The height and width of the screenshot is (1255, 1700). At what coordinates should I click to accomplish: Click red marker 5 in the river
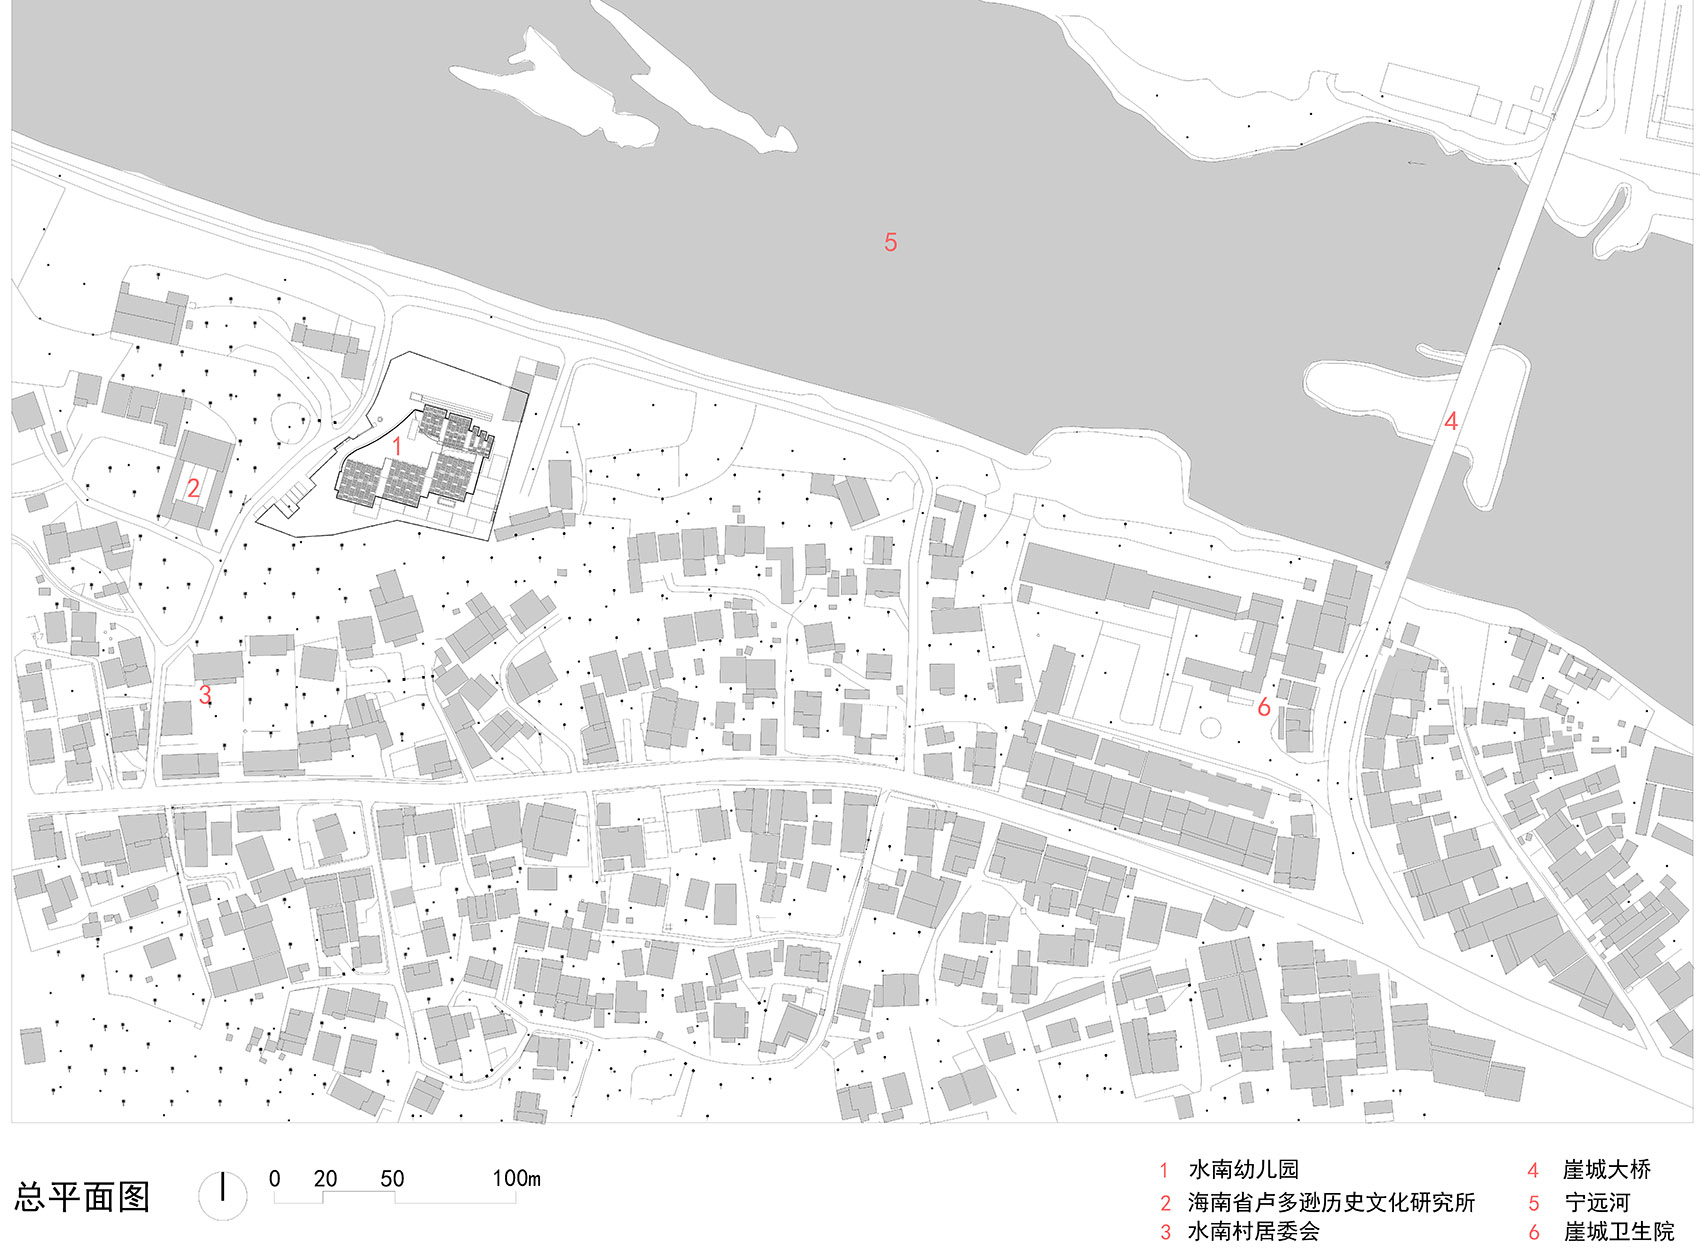(890, 241)
